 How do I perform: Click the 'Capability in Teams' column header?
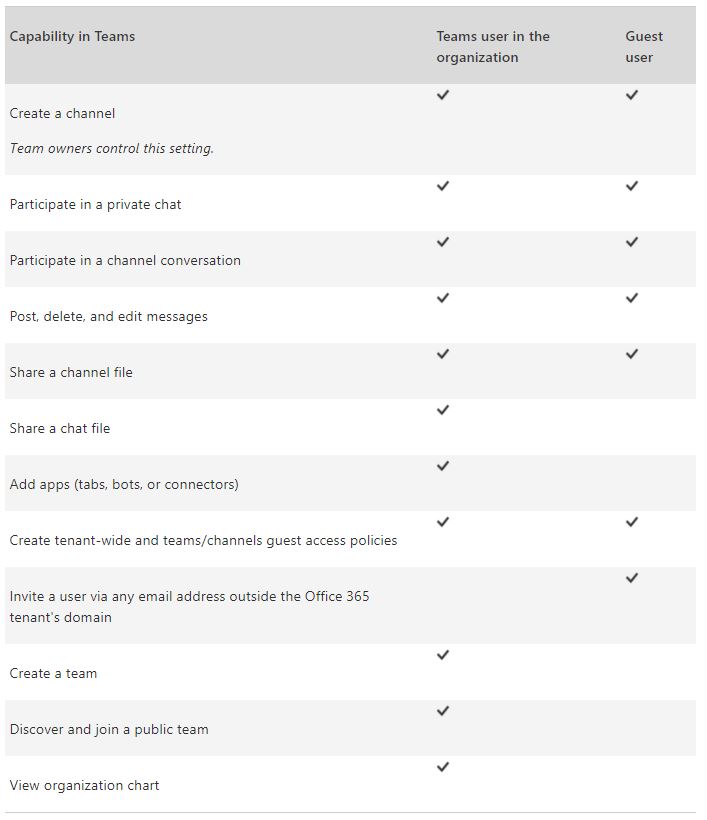coord(72,36)
